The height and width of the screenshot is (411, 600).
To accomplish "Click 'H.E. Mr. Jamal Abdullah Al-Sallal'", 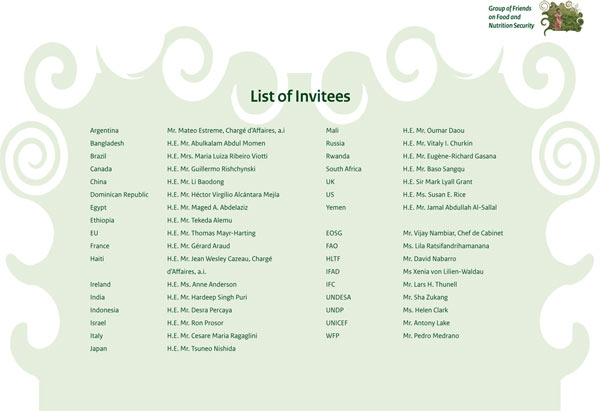I will (450, 207).
